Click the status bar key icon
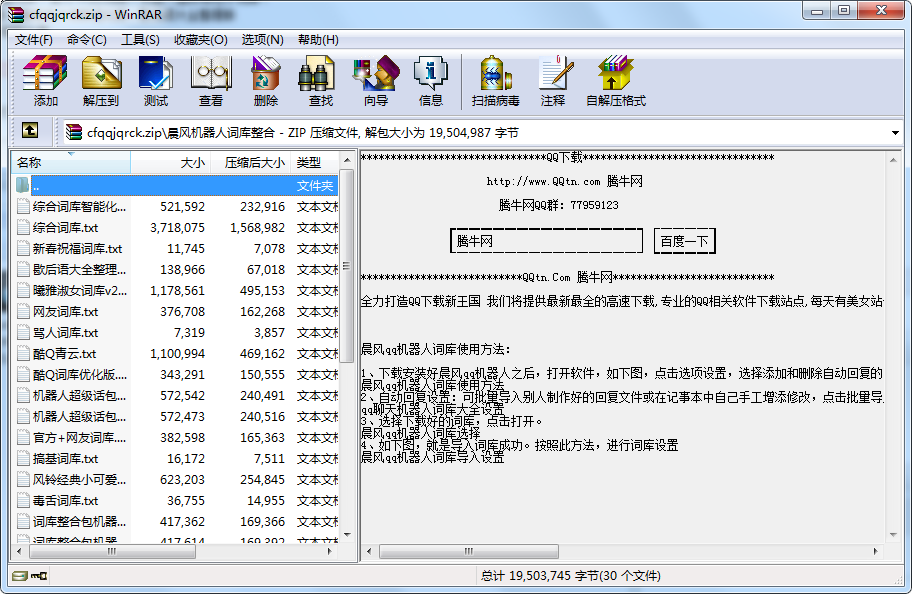Screen dimensions: 912x594 click(x=39, y=576)
